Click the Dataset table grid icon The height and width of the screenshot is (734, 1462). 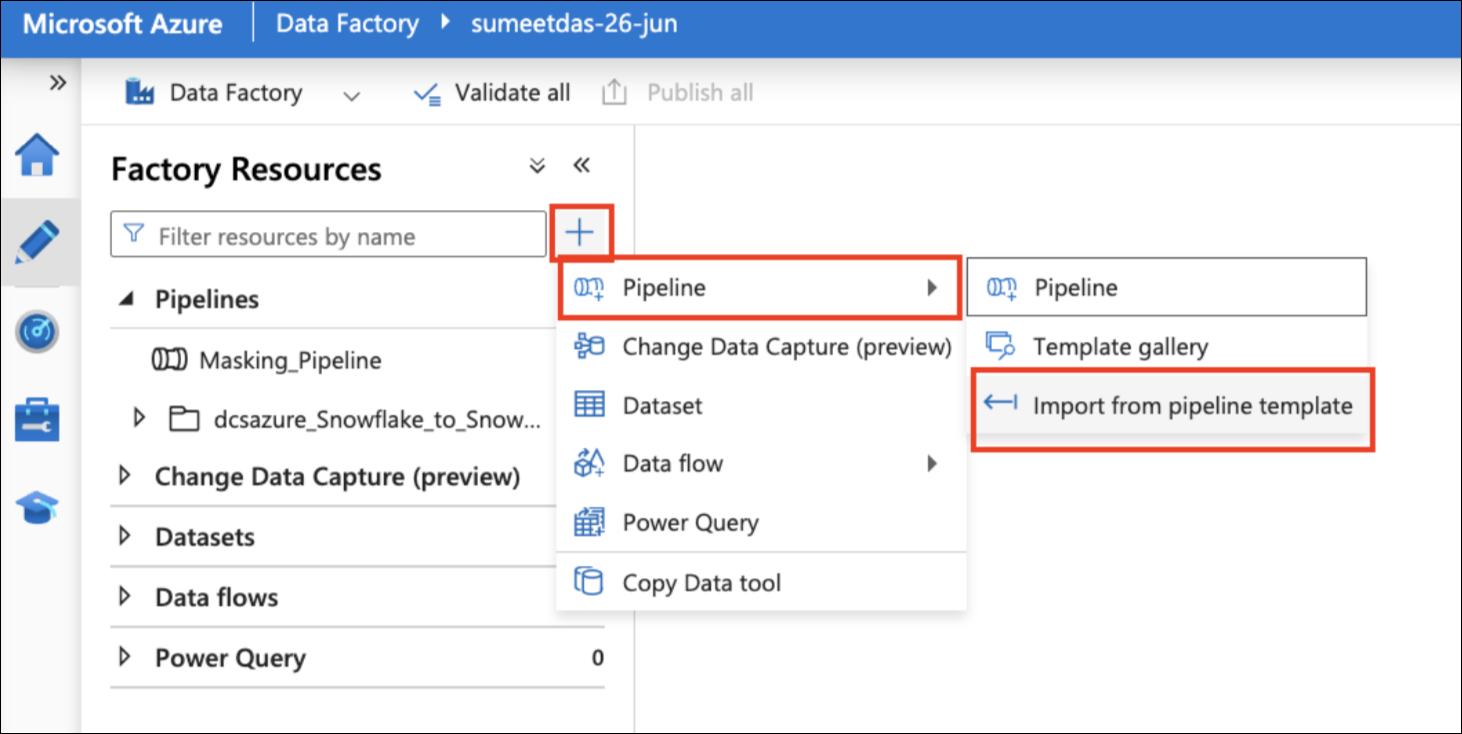589,405
